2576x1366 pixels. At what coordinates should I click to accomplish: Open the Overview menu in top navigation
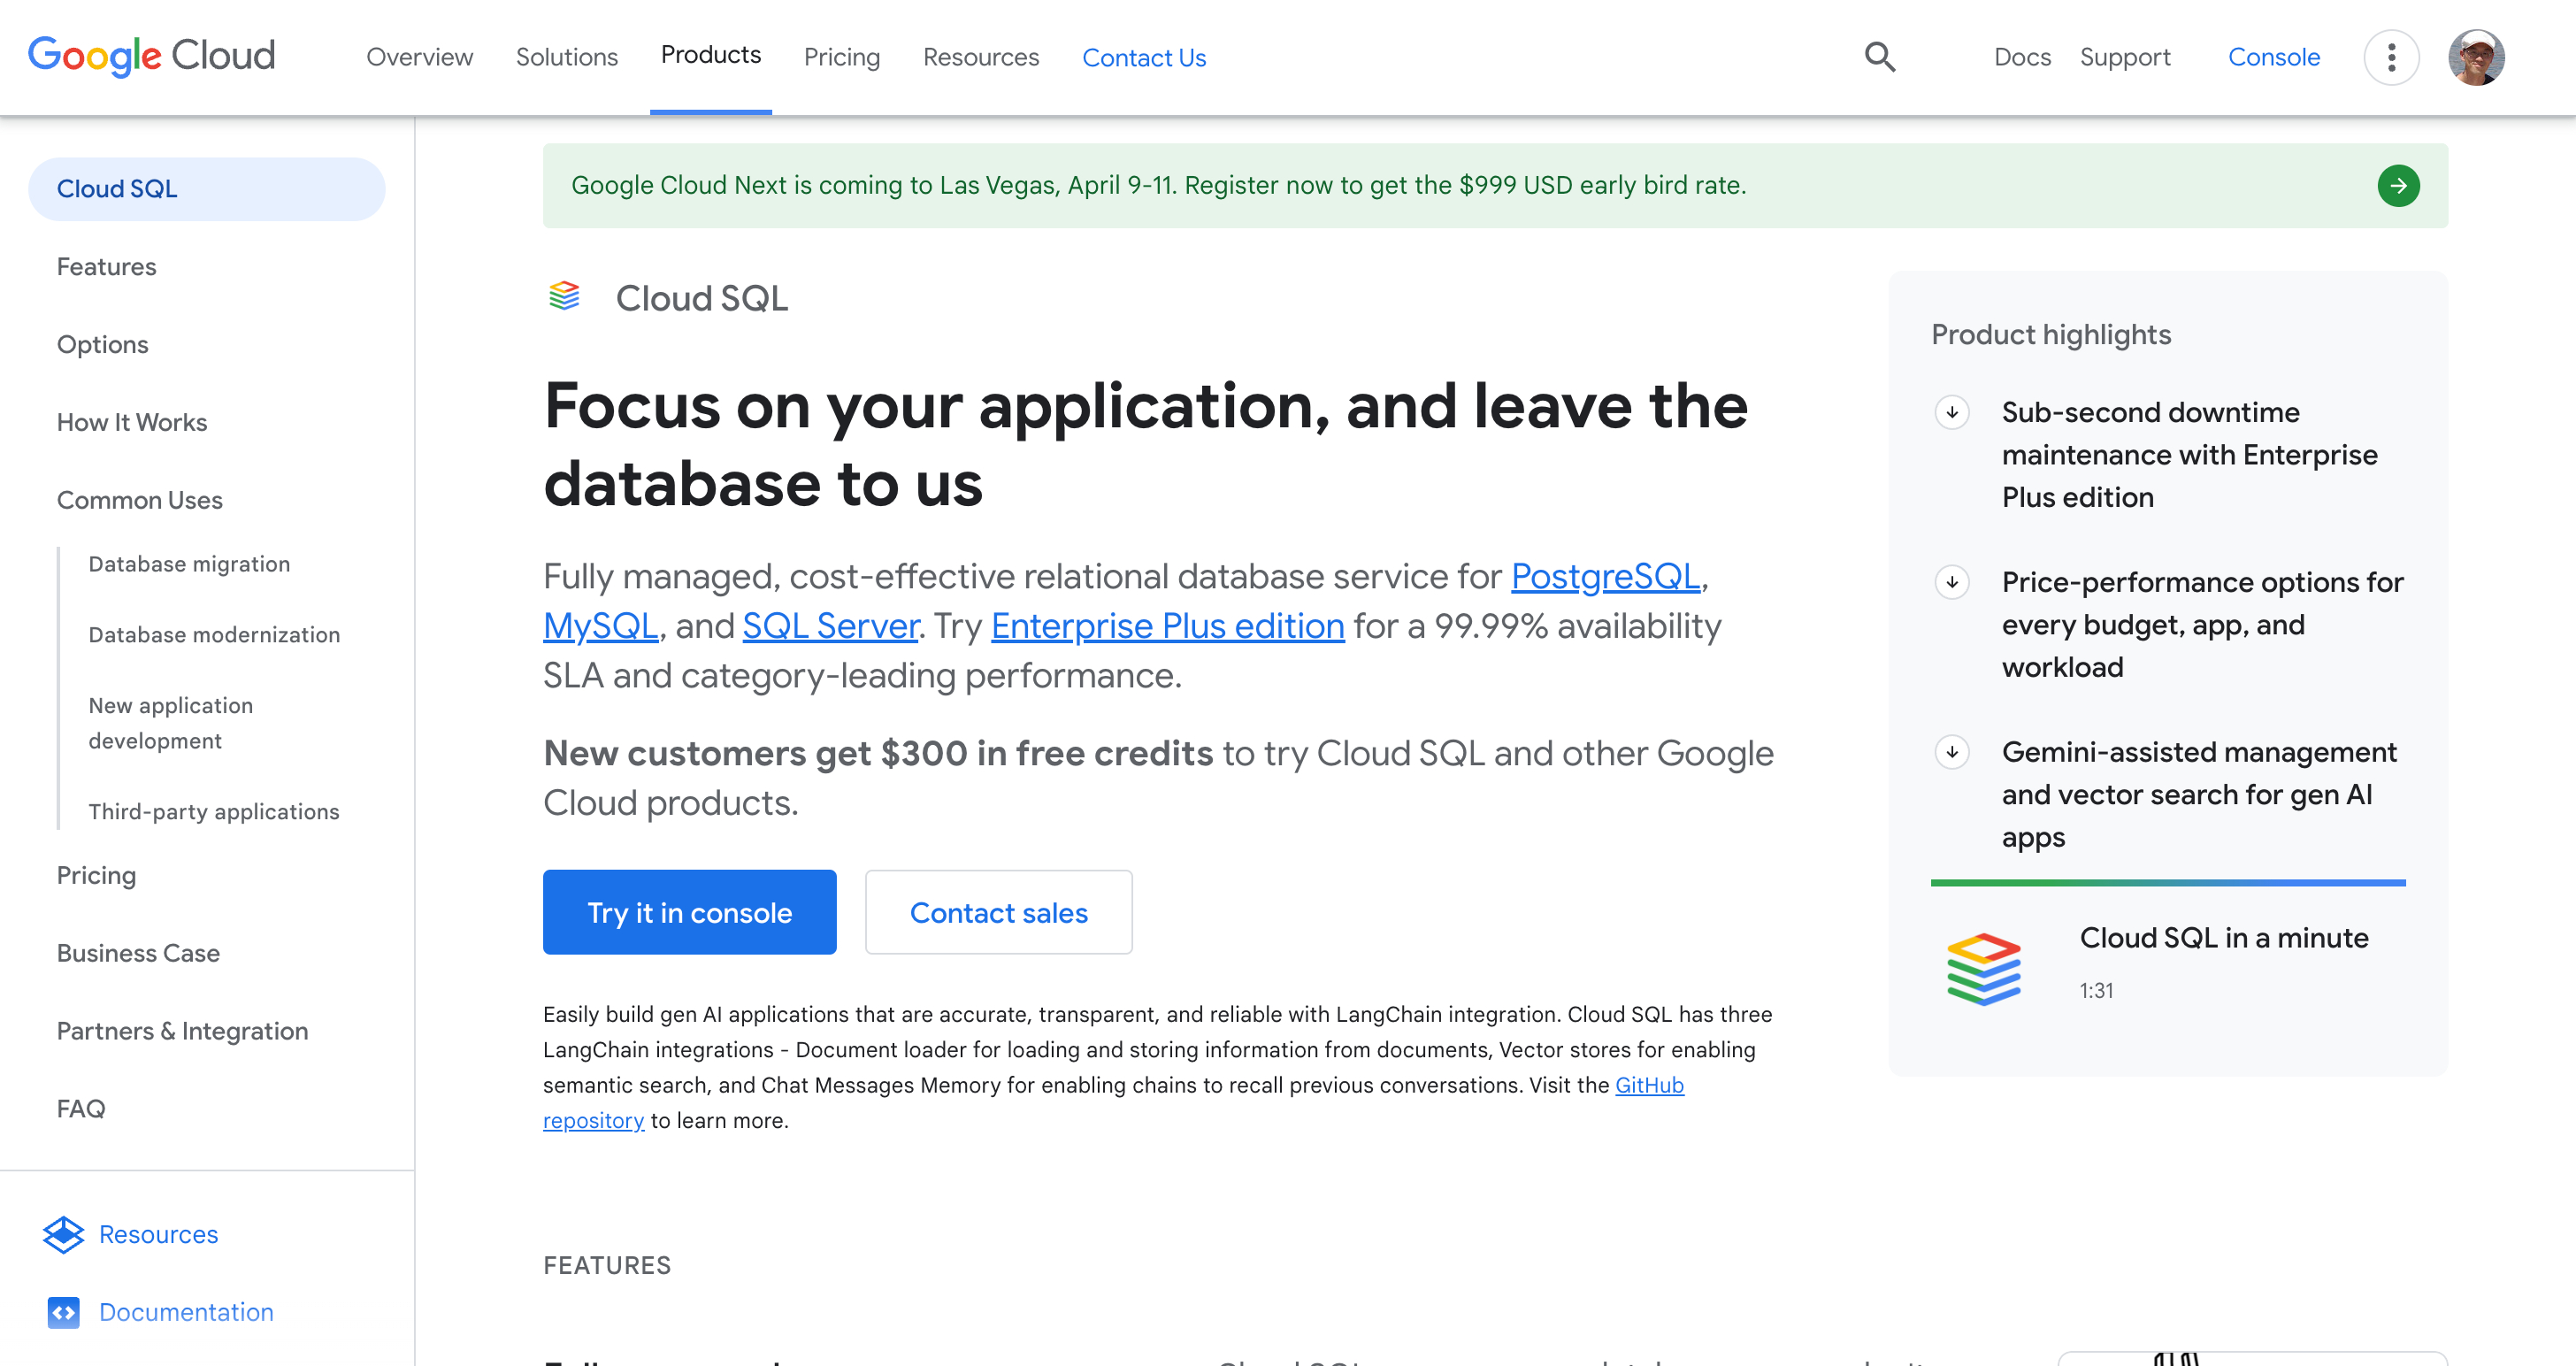tap(419, 57)
